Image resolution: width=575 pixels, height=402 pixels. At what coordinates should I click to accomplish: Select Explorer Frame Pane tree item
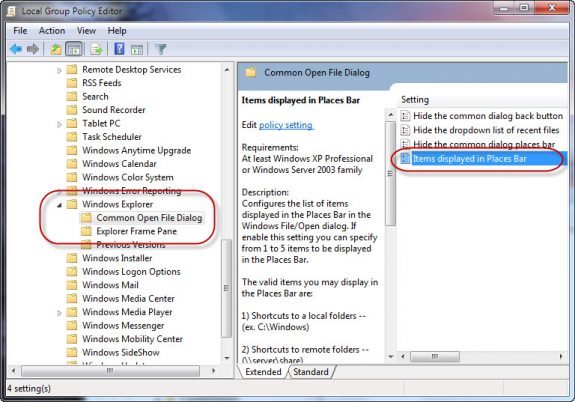pos(136,231)
